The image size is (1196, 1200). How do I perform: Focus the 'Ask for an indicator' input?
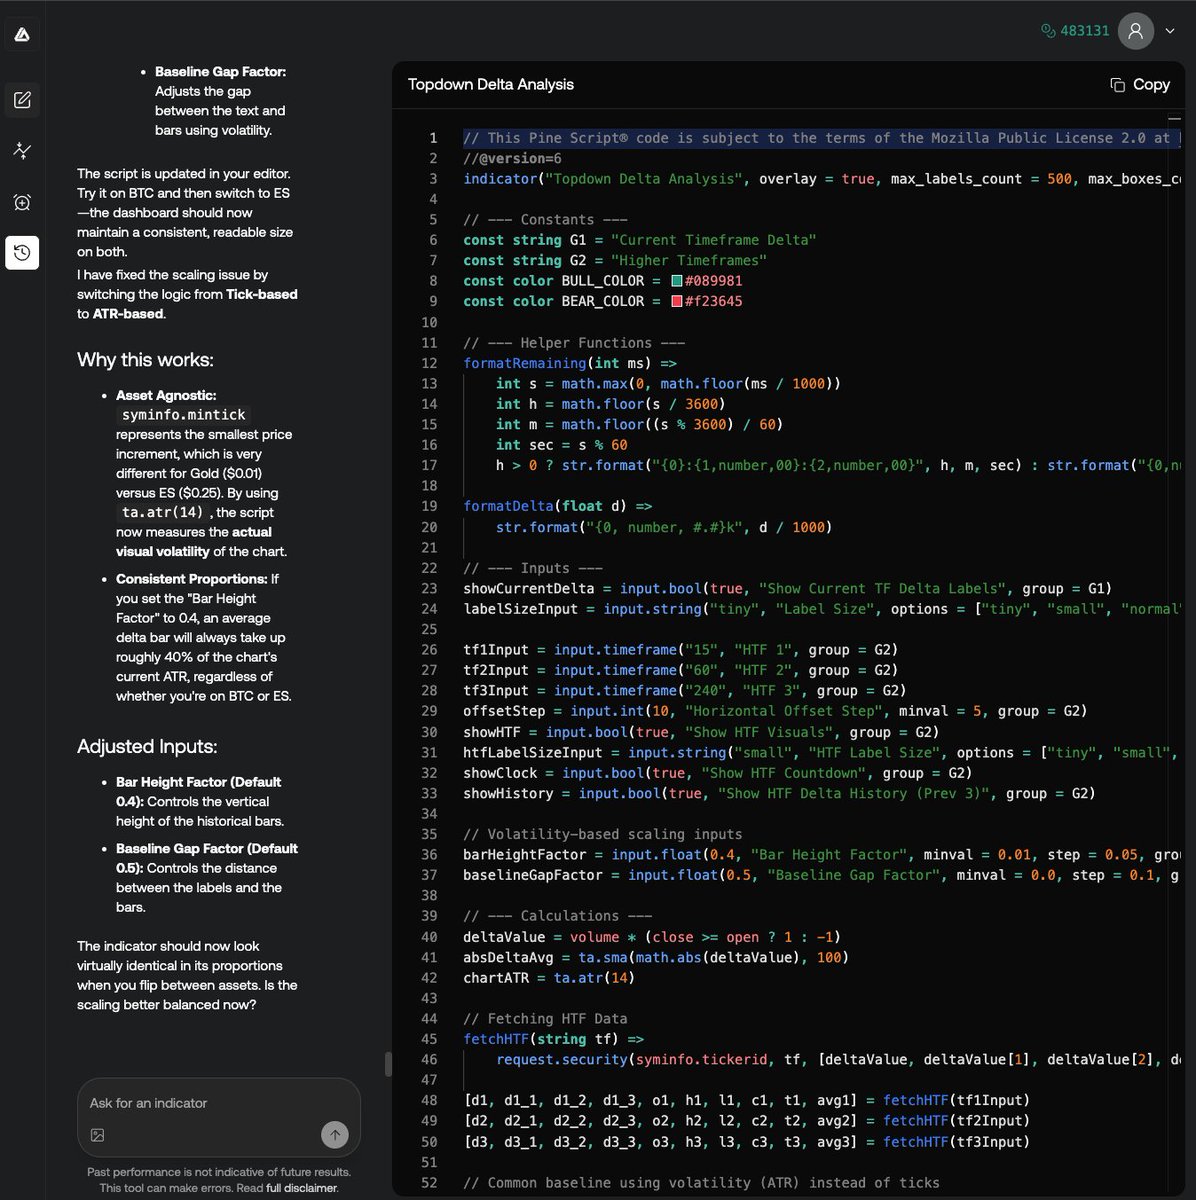tap(219, 1103)
